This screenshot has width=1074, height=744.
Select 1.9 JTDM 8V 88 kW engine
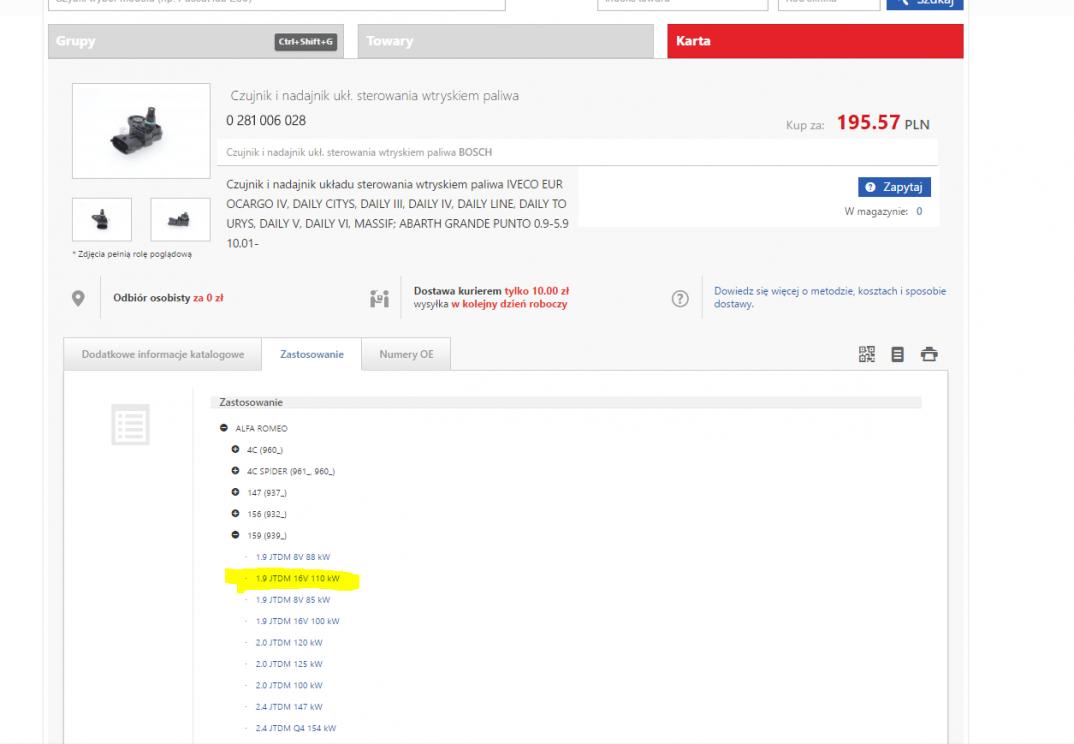[292, 557]
